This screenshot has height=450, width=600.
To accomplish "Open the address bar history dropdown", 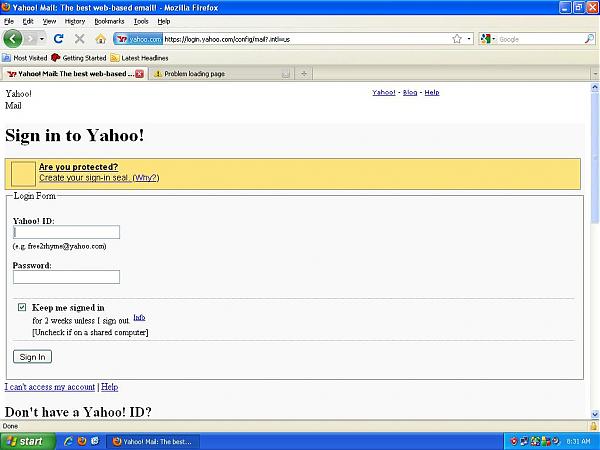I will (x=469, y=39).
